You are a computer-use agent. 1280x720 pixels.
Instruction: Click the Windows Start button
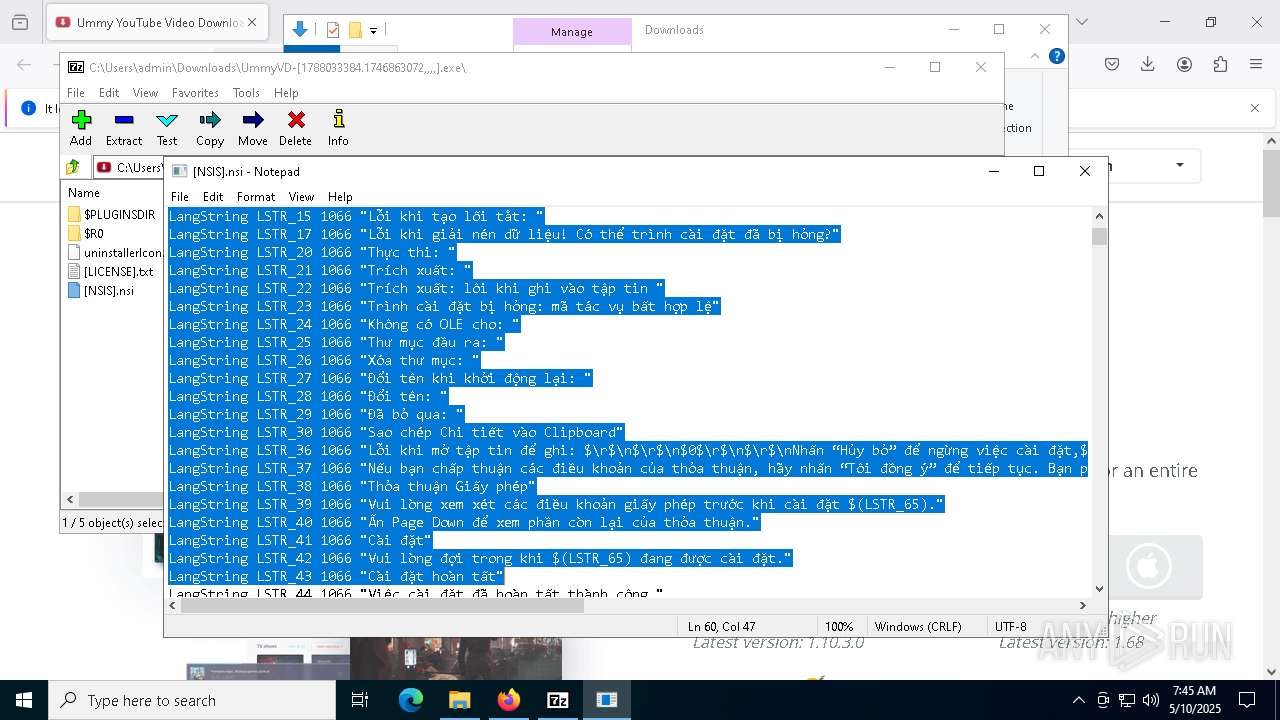tap(24, 700)
